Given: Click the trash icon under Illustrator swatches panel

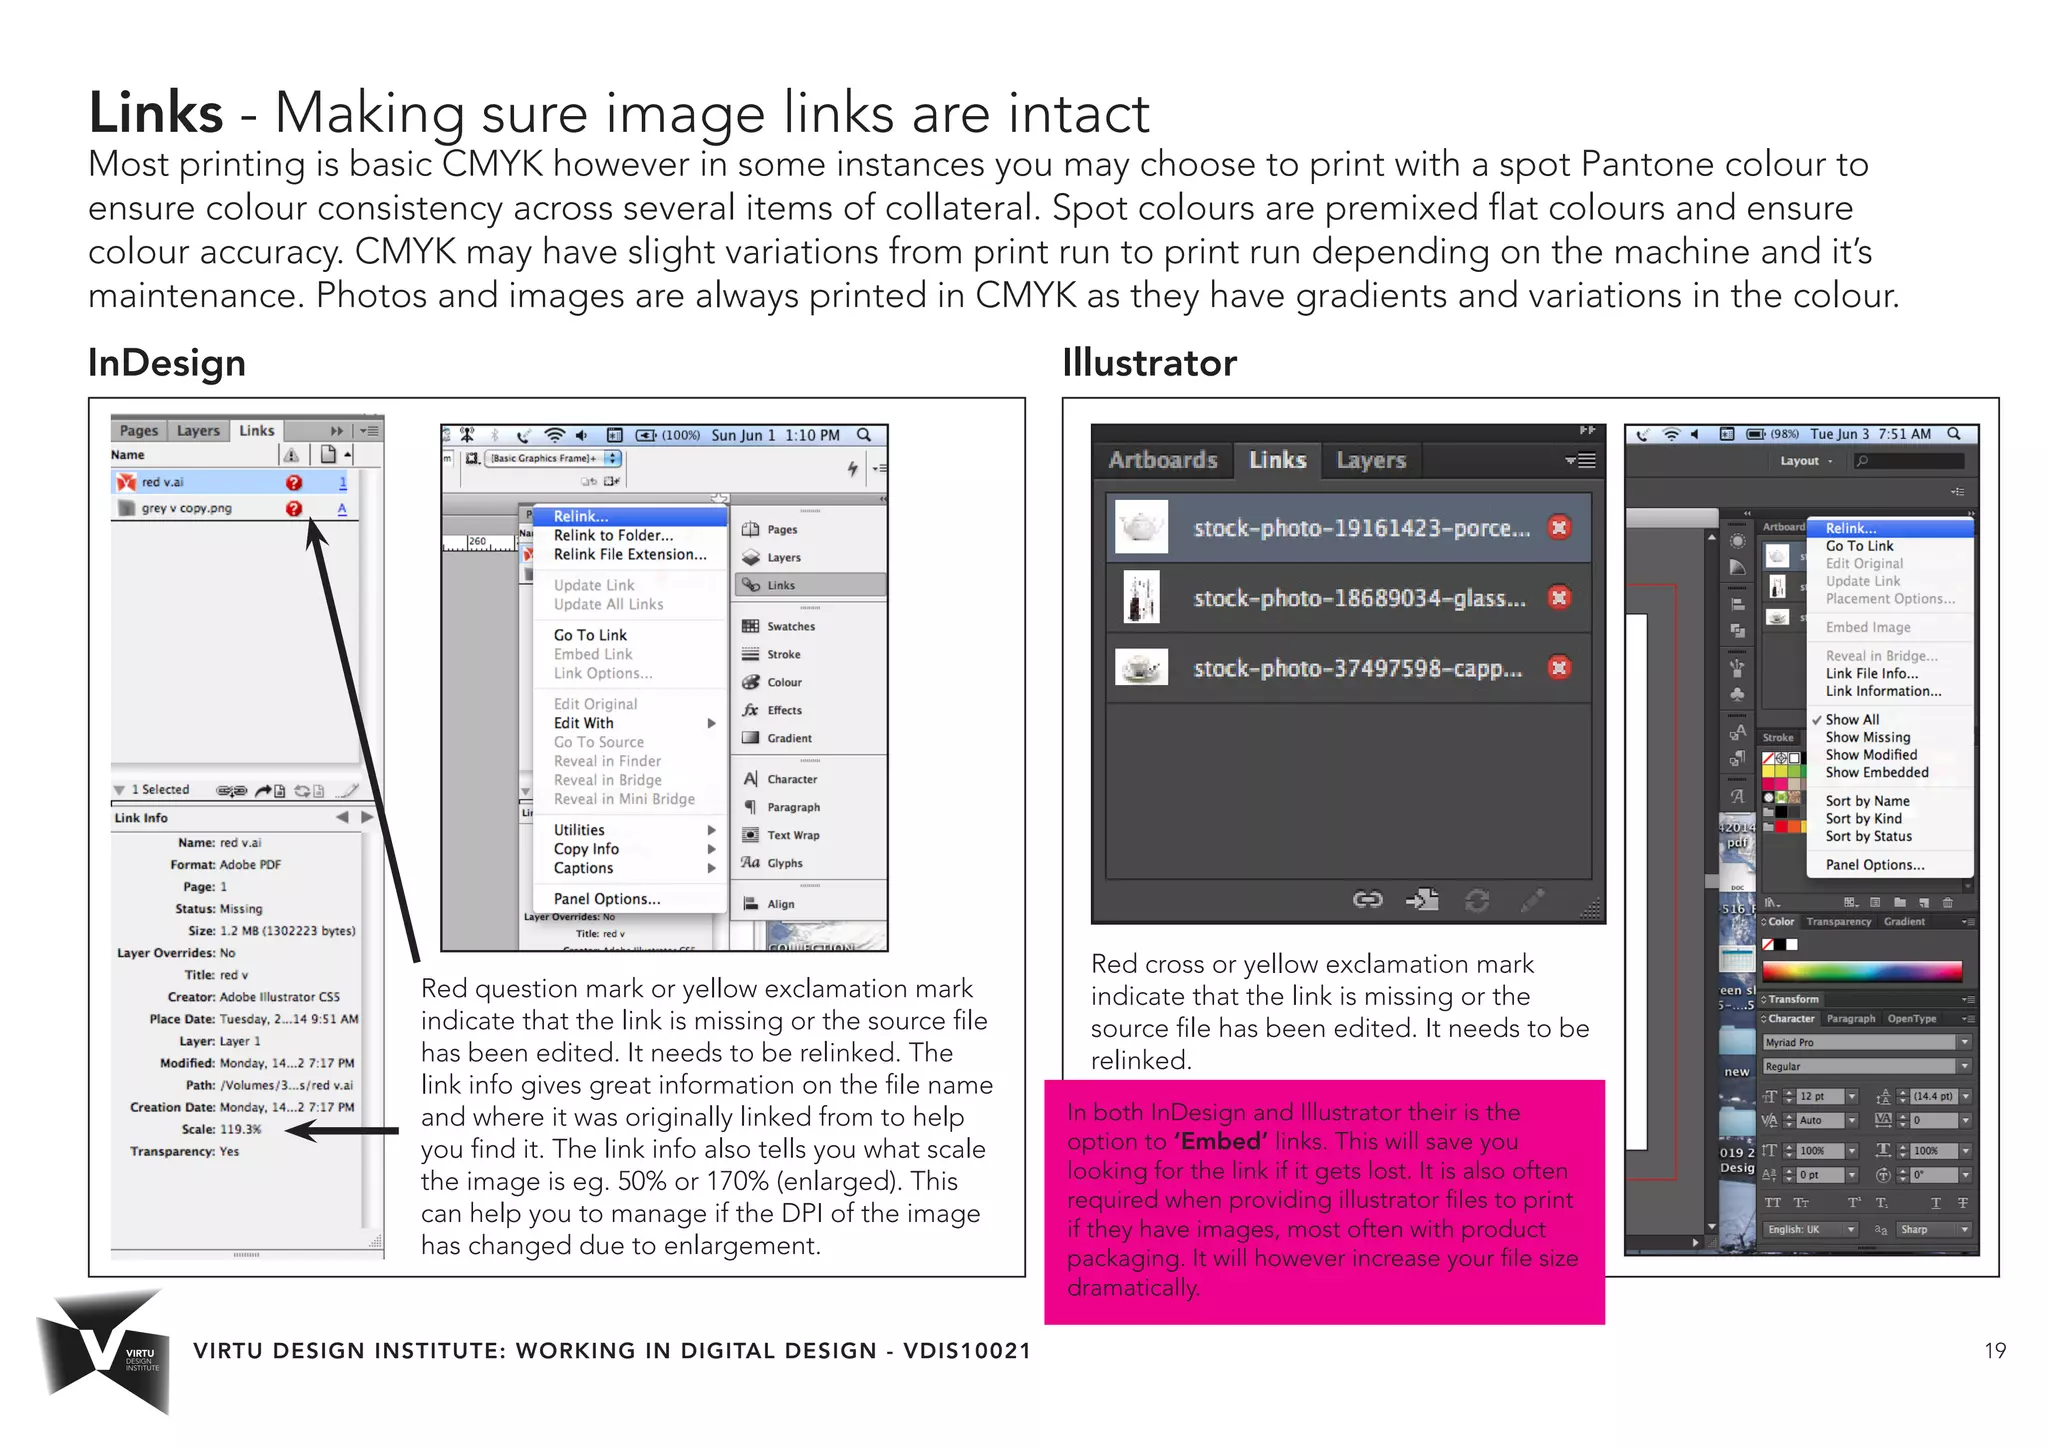Looking at the screenshot, I should point(1947,902).
